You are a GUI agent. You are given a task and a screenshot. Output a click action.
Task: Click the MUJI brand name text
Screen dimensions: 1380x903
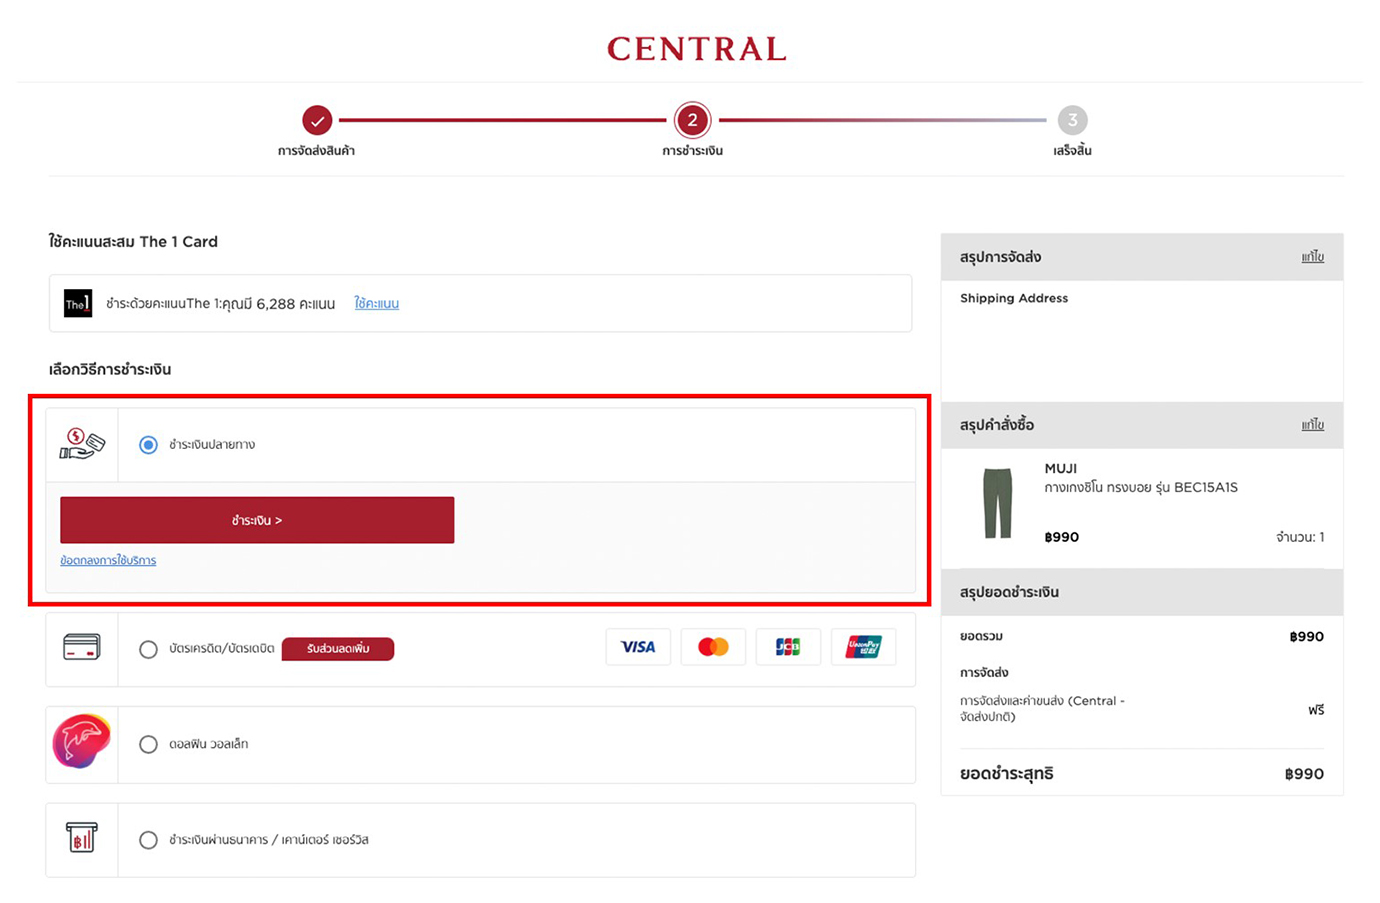[x=1061, y=468]
